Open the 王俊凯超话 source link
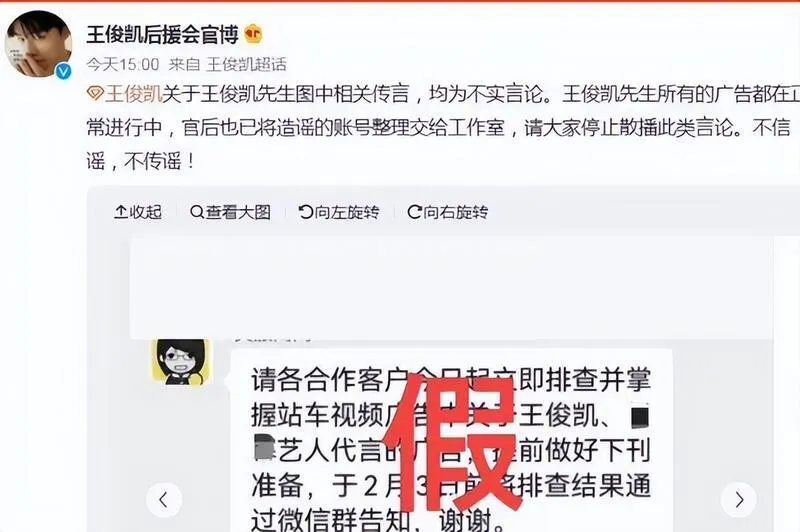The height and width of the screenshot is (532, 800). (246, 64)
